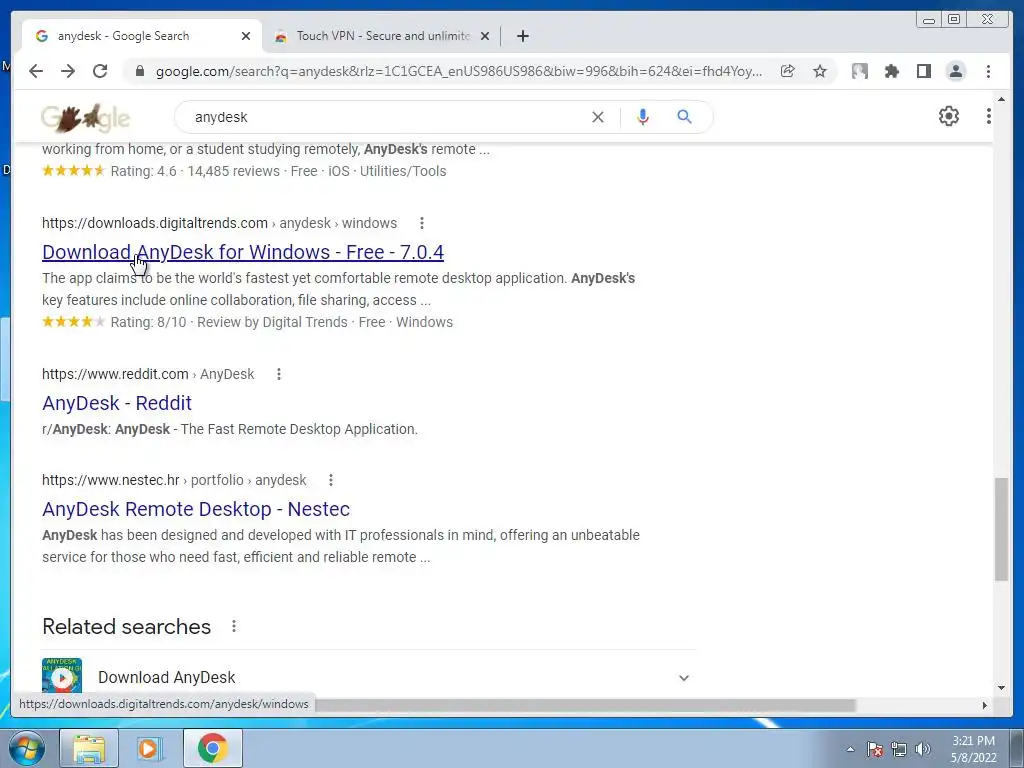Open a new browser tab
The height and width of the screenshot is (768, 1024).
(522, 36)
